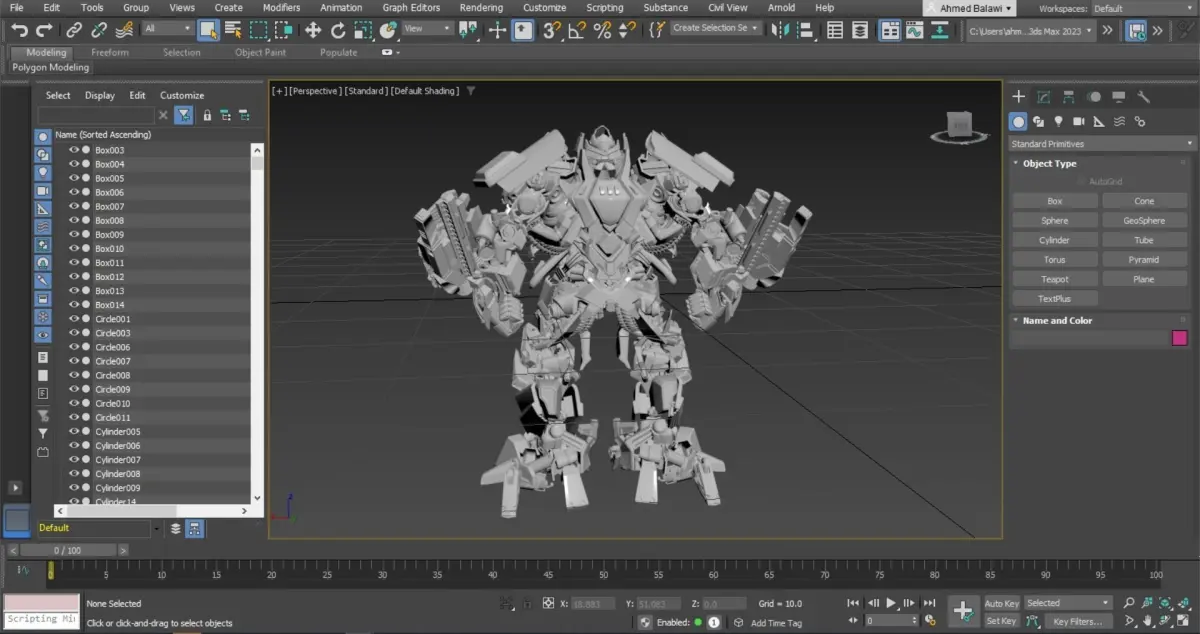Activate the Select and Rotate tool

[x=338, y=30]
